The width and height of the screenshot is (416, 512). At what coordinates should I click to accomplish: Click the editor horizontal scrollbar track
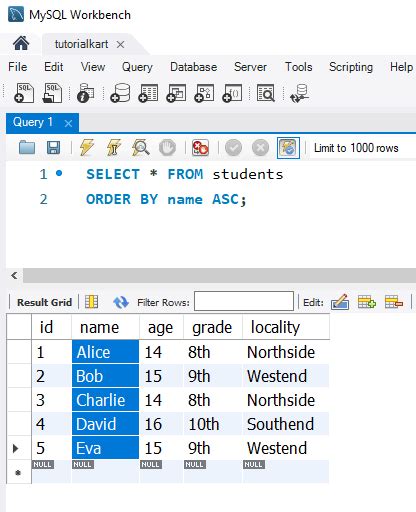[219, 276]
